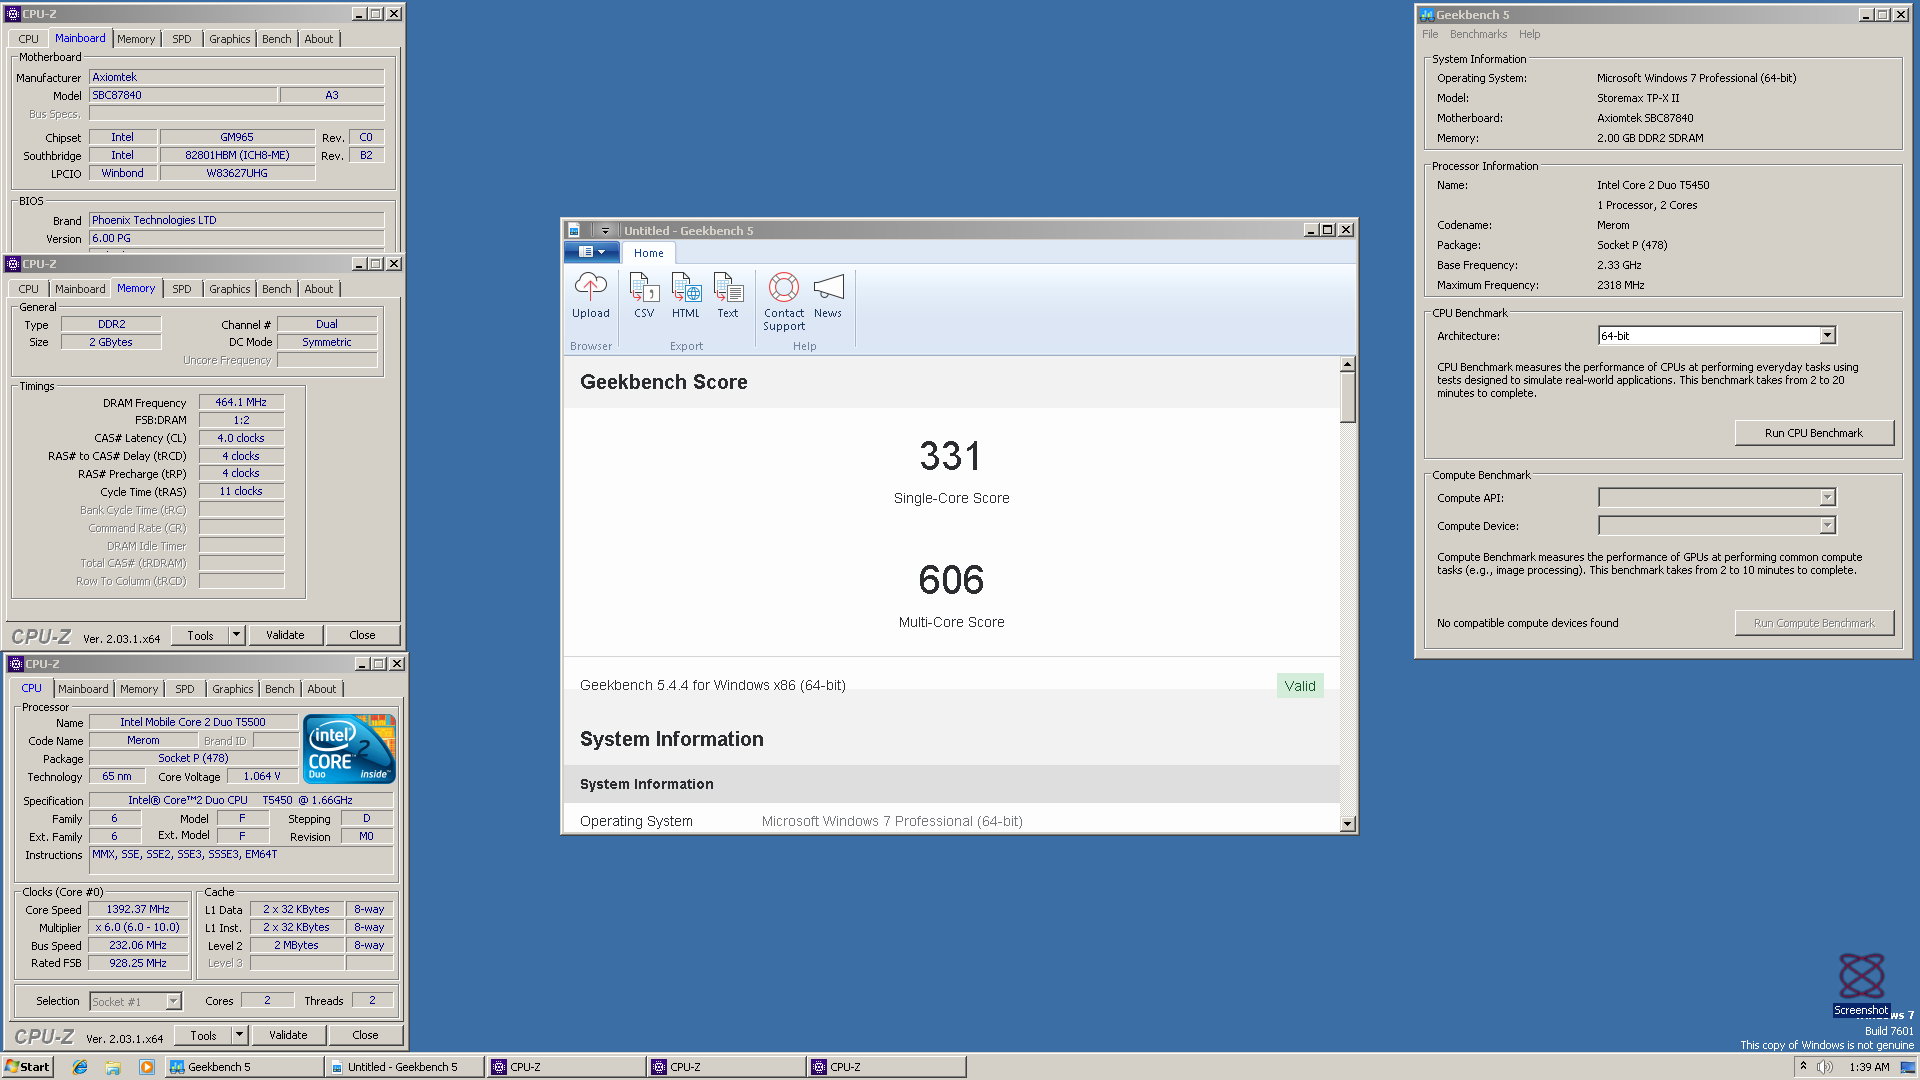The width and height of the screenshot is (1920, 1080).
Task: Open the Benchmarks menu in Geekbench 5
Action: point(1478,34)
